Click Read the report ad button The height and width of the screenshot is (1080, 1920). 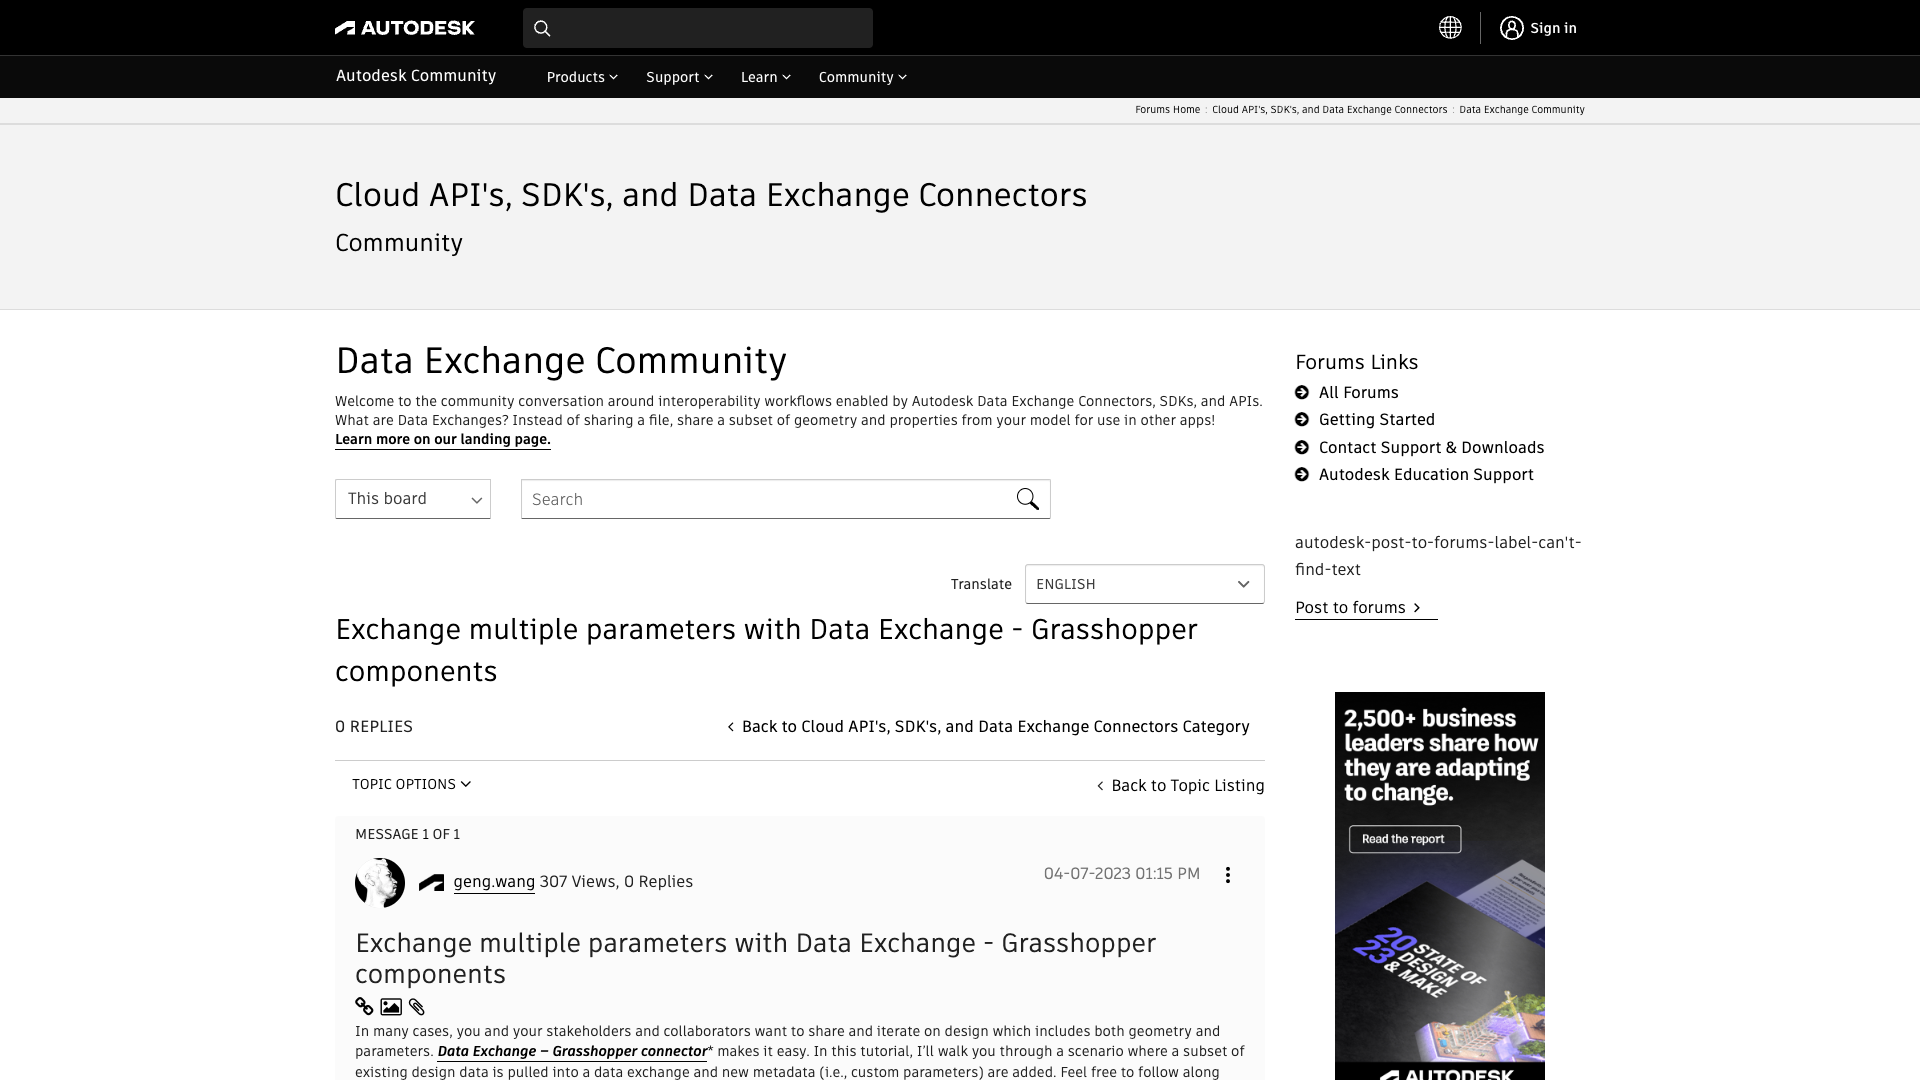pyautogui.click(x=1405, y=839)
